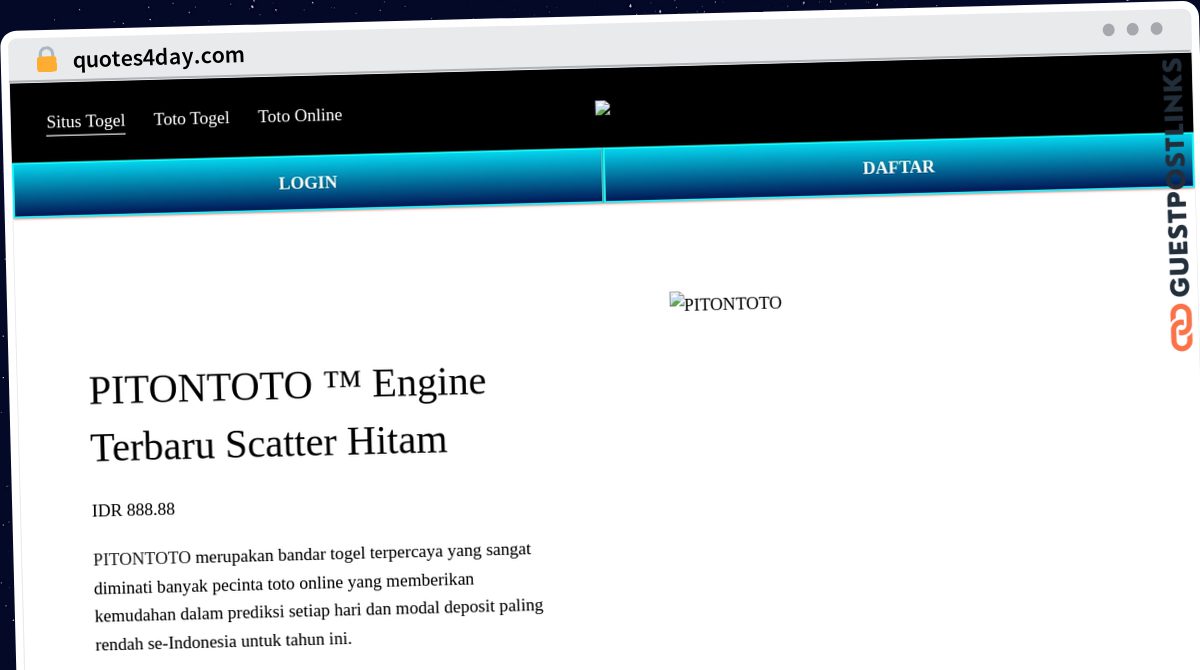Click the quotes4day.com address text
1200x670 pixels.
coord(158,57)
